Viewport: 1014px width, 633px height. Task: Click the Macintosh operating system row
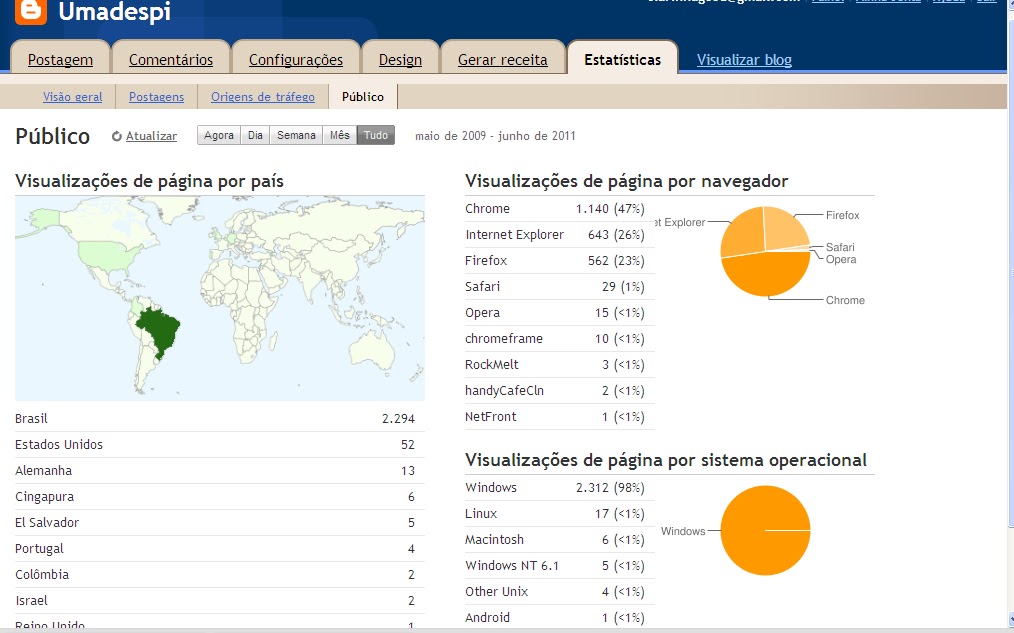point(559,539)
